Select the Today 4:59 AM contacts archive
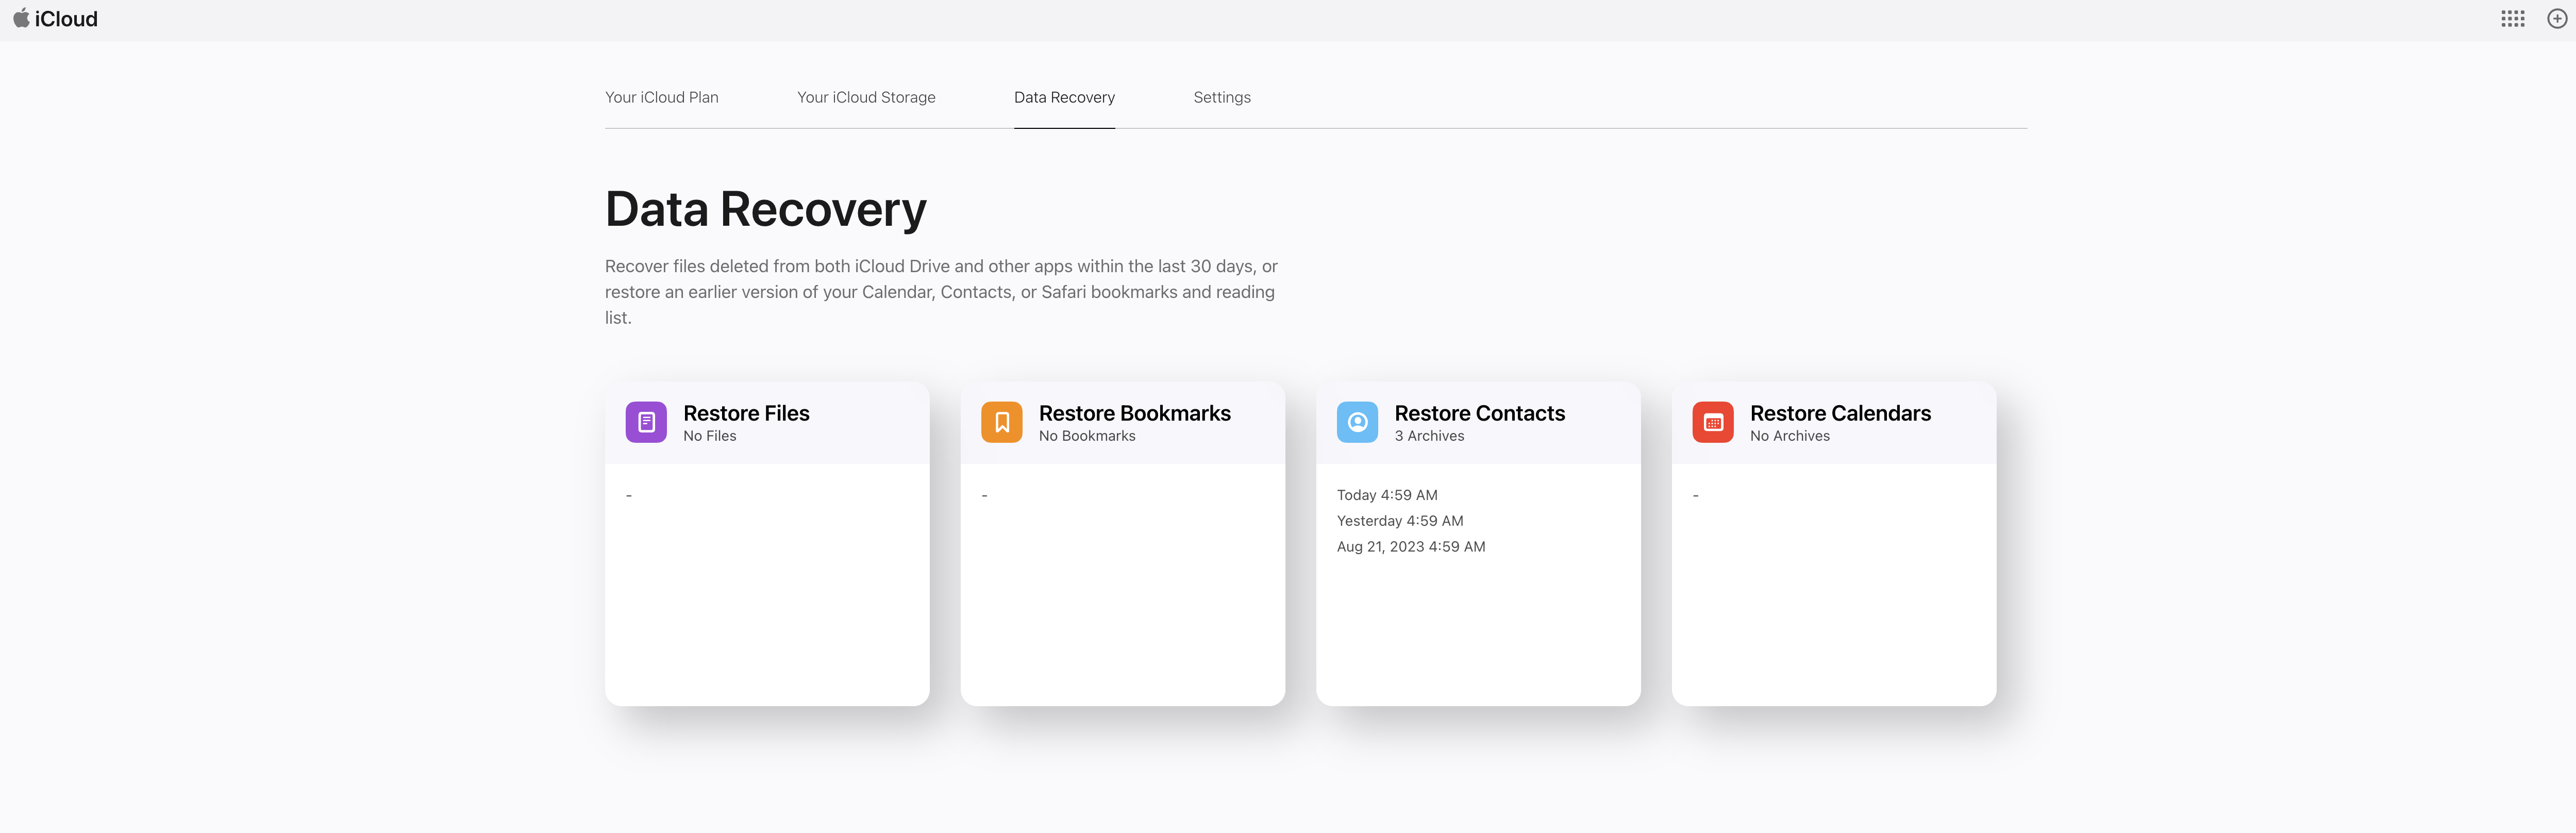 coord(1387,495)
